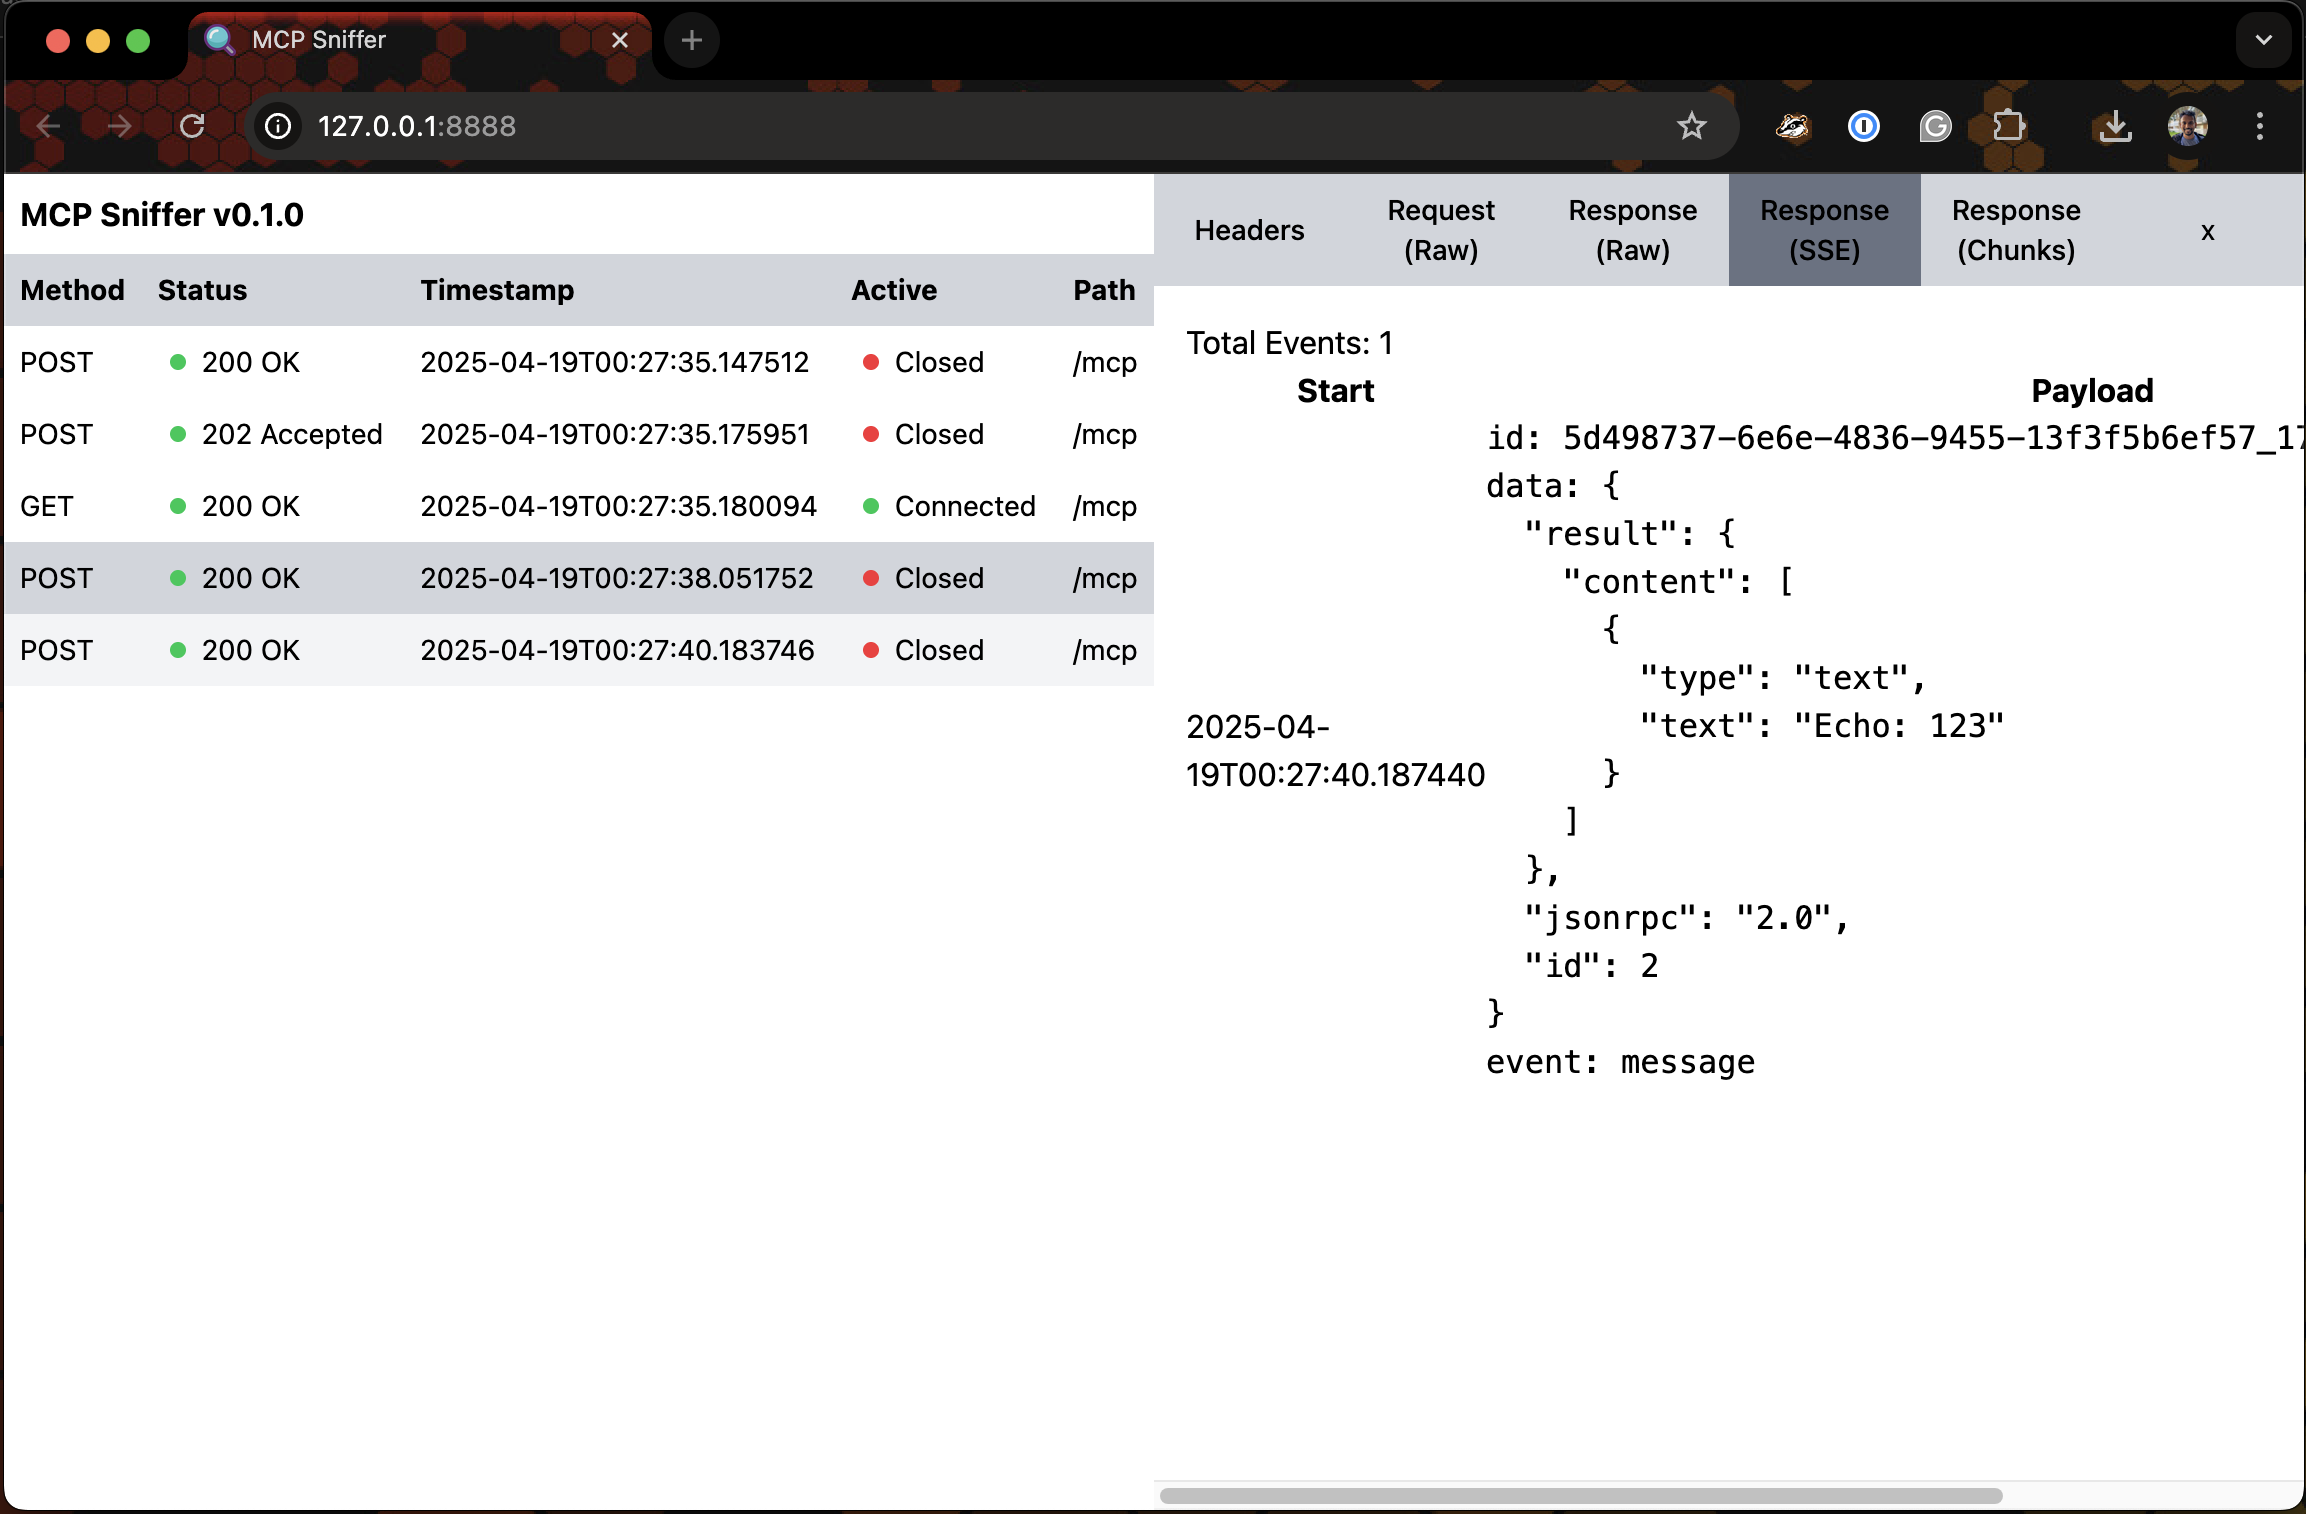
Task: Open the Chrome three-dot menu
Action: tap(2259, 126)
